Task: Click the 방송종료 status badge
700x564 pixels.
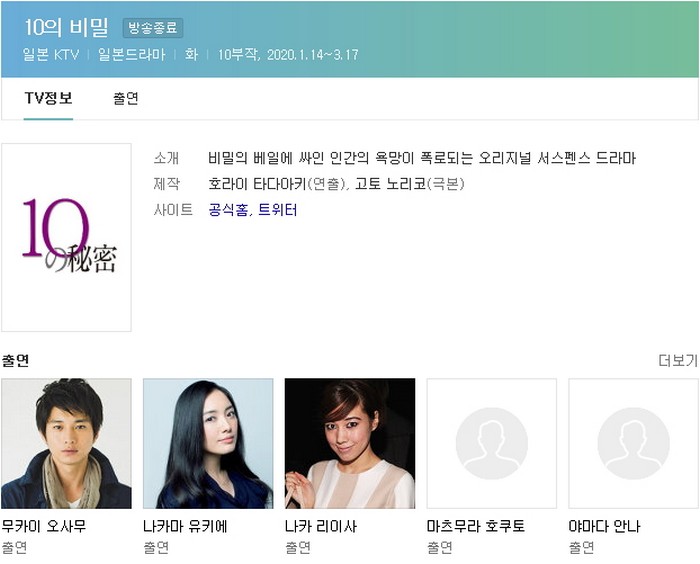Action: 153,28
